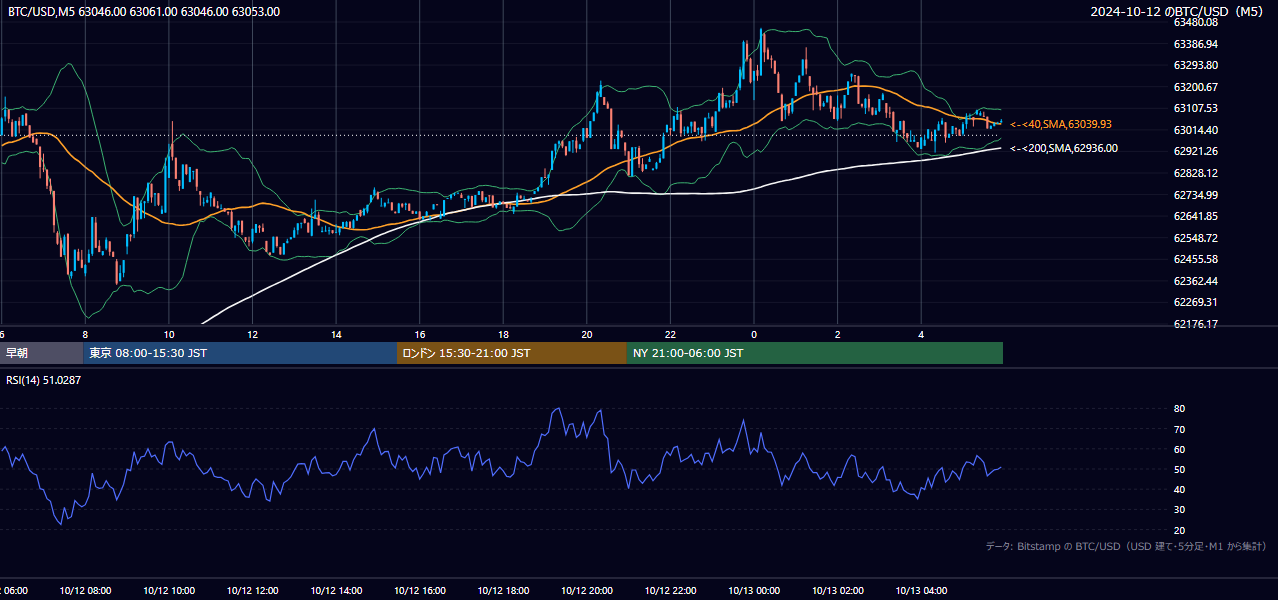This screenshot has width=1278, height=600.
Task: Click RSI axis level 40
Action: coord(1179,489)
